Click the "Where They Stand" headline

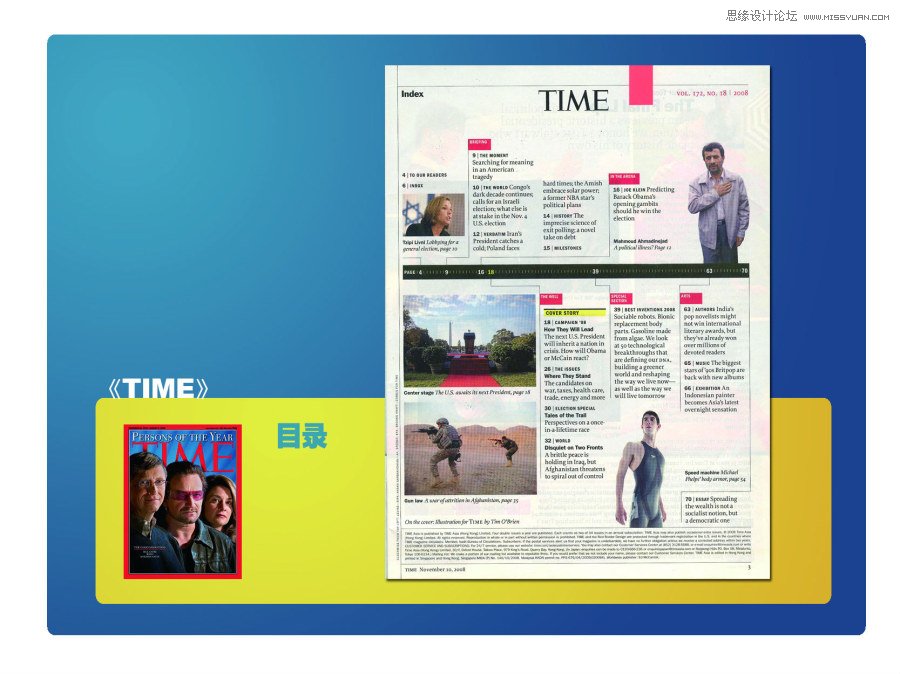pyautogui.click(x=567, y=376)
